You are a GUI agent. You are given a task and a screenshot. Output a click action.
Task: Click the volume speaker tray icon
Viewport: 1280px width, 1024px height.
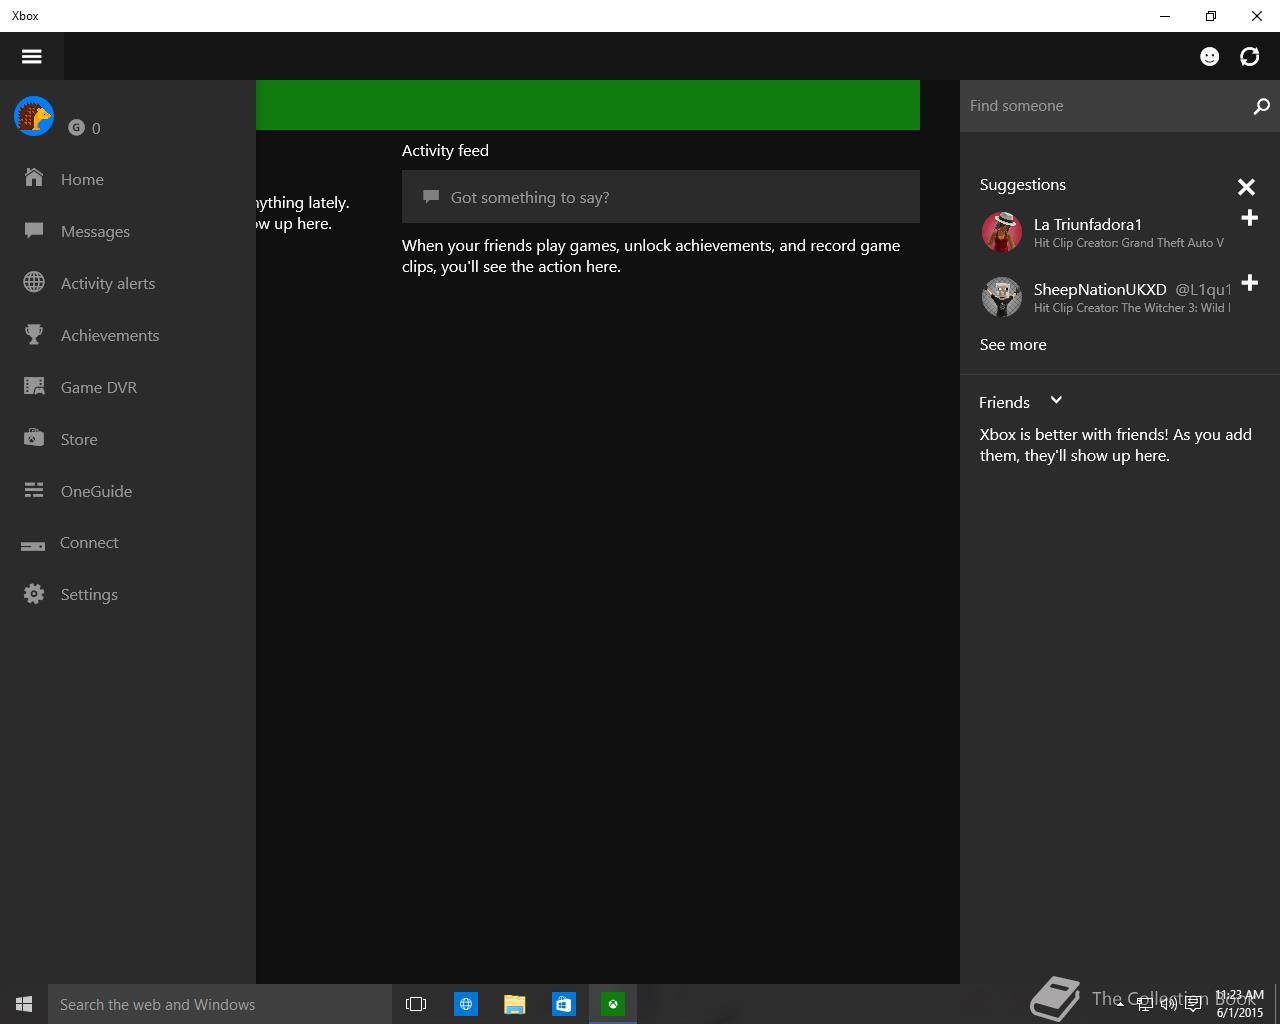(x=1168, y=1004)
